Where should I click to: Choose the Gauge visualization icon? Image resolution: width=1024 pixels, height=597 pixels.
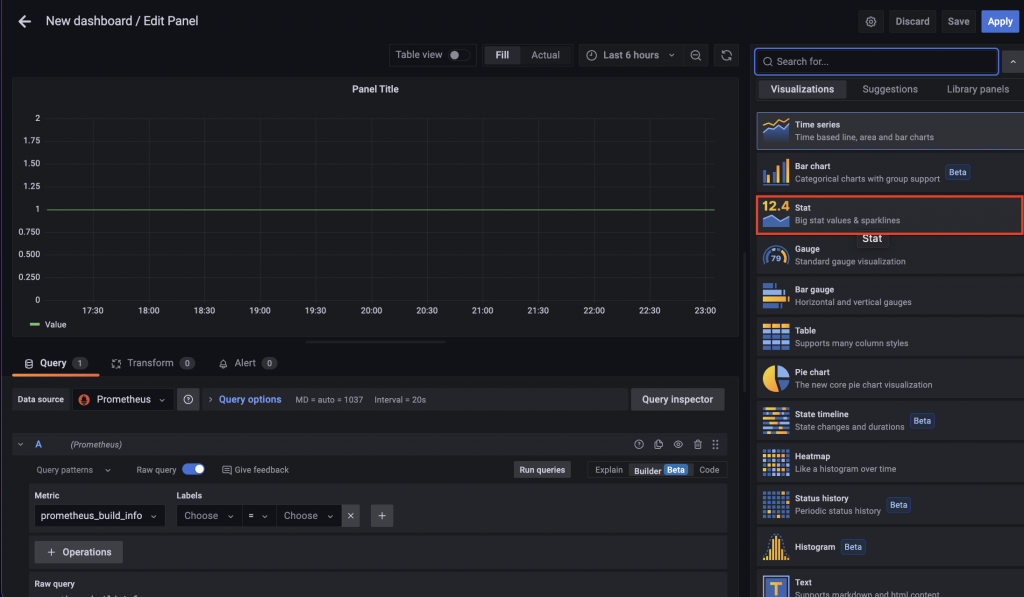(x=776, y=255)
